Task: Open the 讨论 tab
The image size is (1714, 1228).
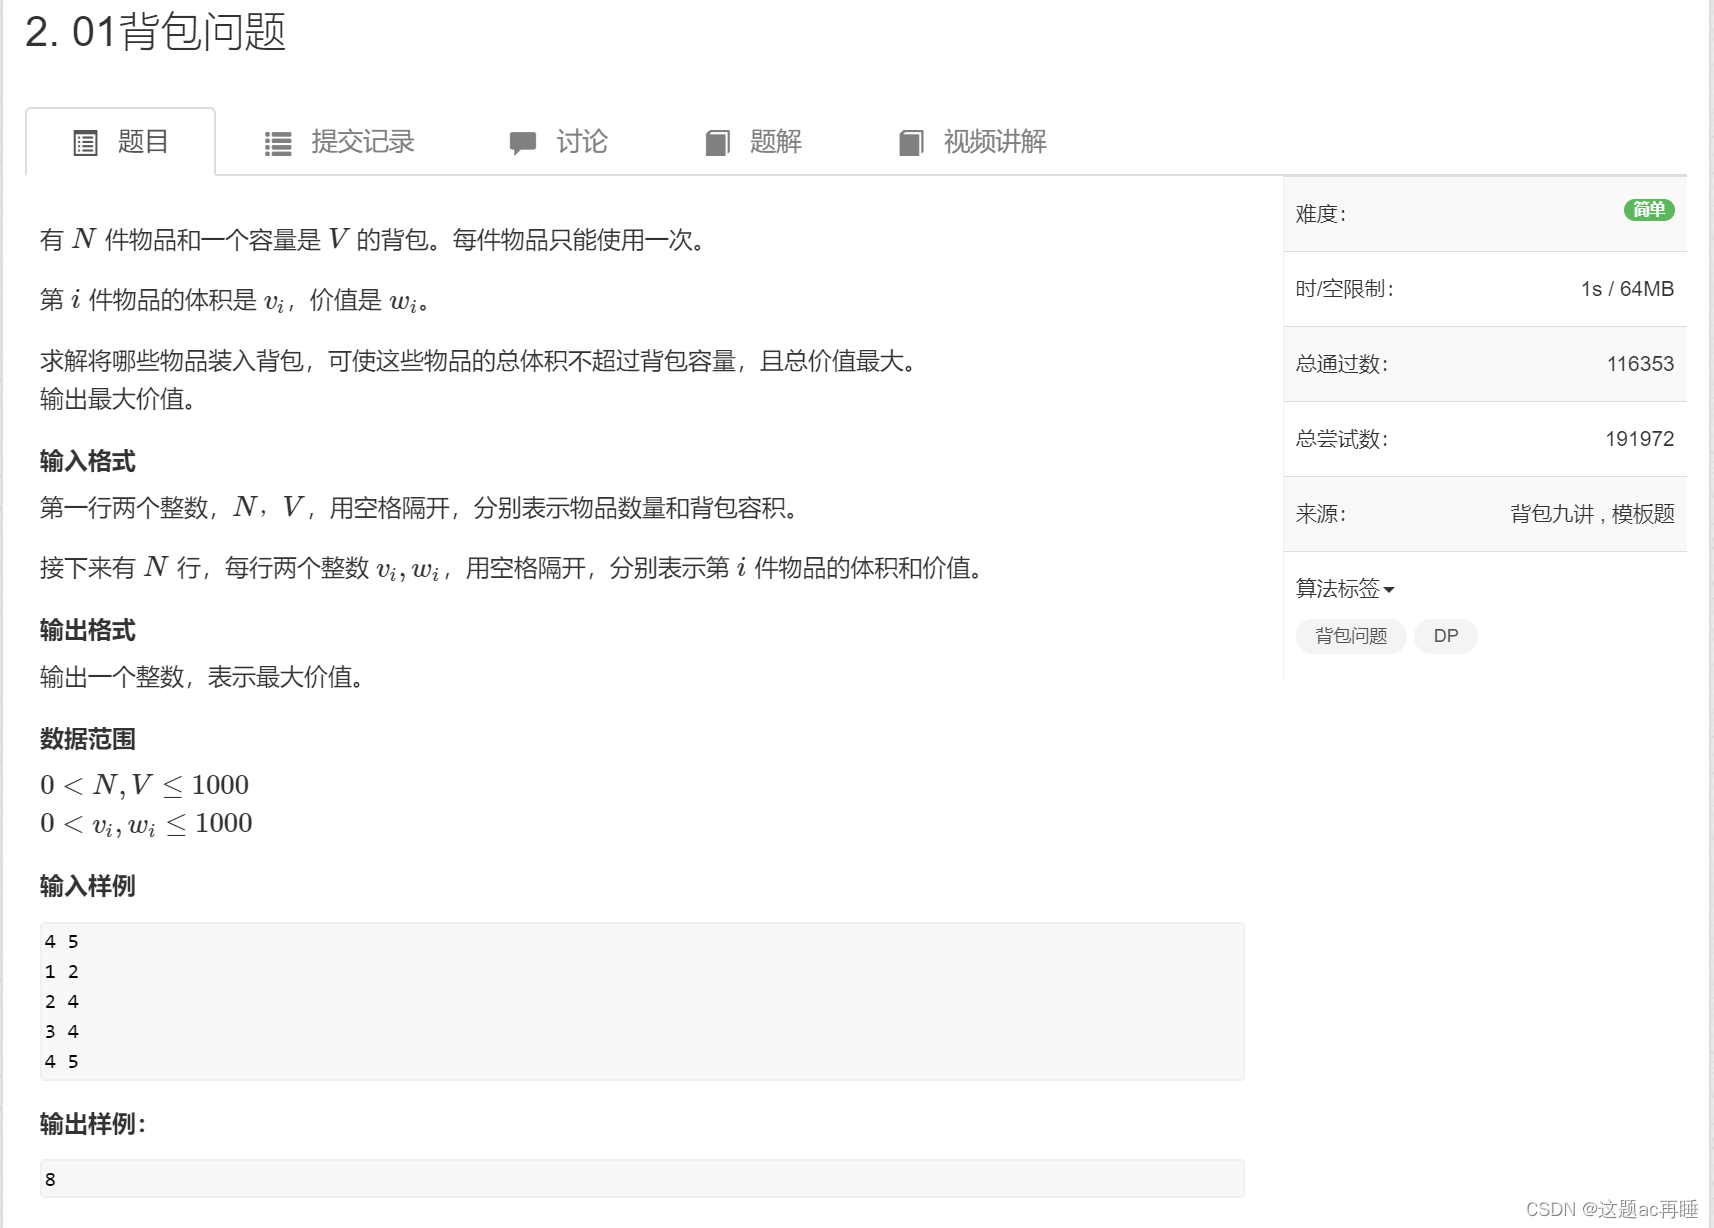Action: [x=582, y=142]
